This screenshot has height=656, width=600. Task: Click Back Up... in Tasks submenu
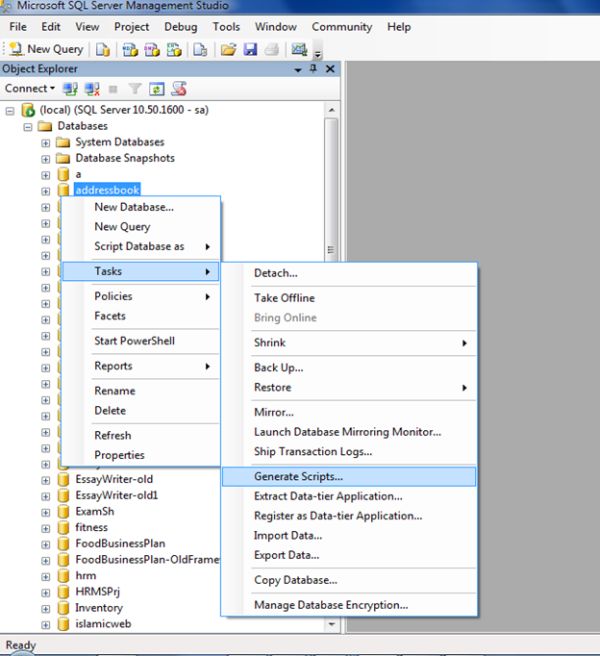point(349,368)
